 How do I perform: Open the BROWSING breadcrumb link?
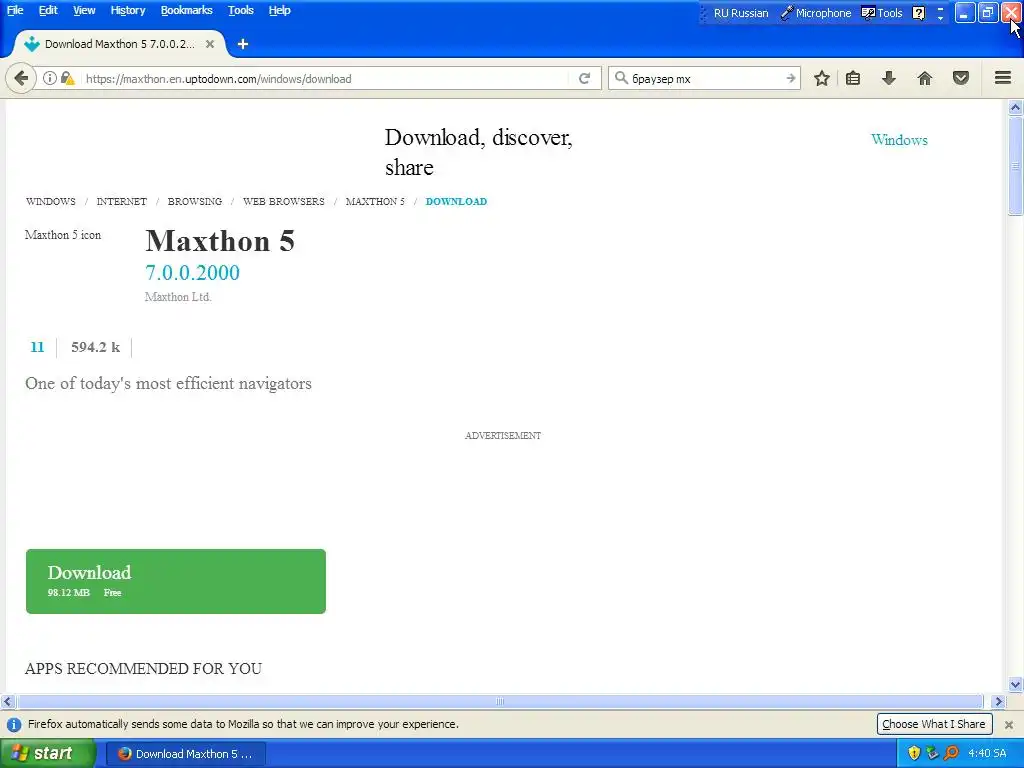pos(195,201)
